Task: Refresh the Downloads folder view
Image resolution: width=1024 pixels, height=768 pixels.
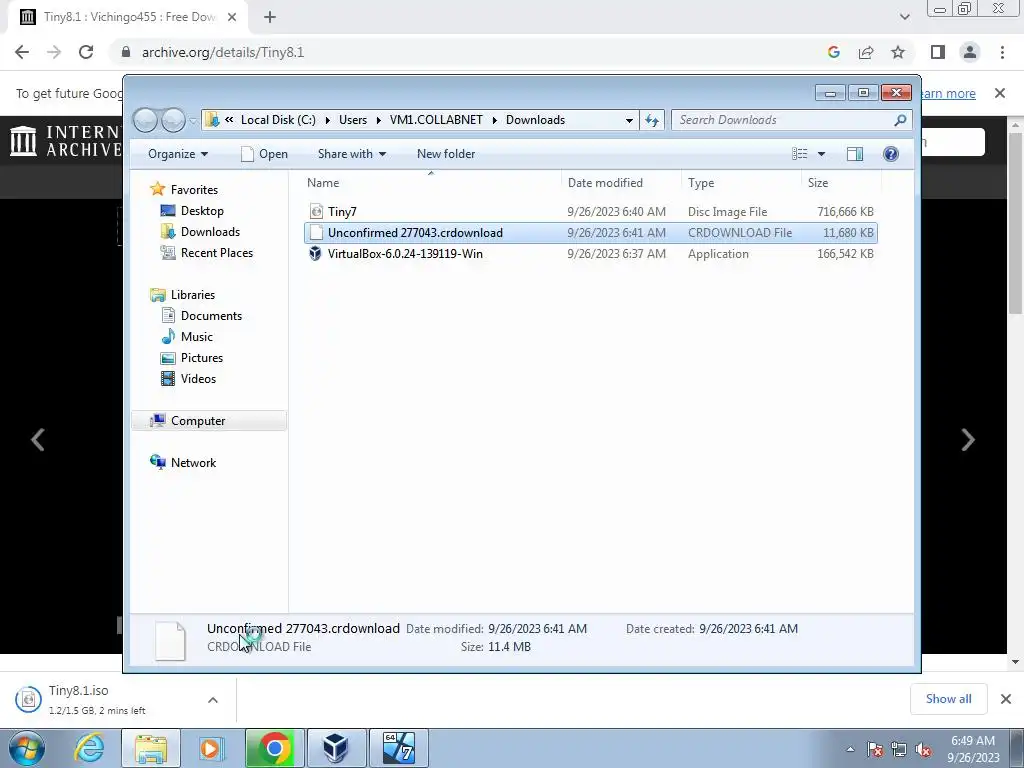Action: (x=652, y=120)
